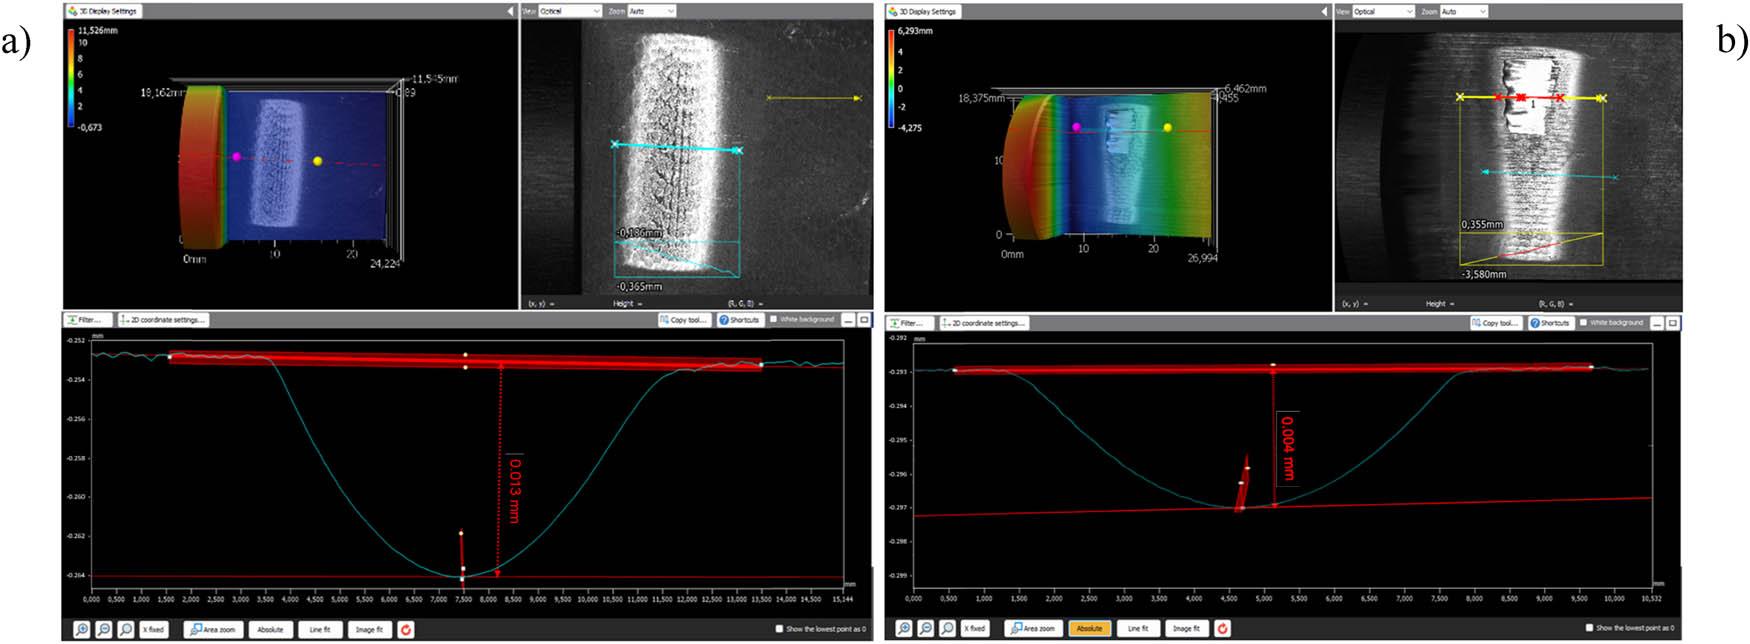Enable 'Show the lowest point as 0' on right
This screenshot has height=644, width=1750.
pos(1590,628)
